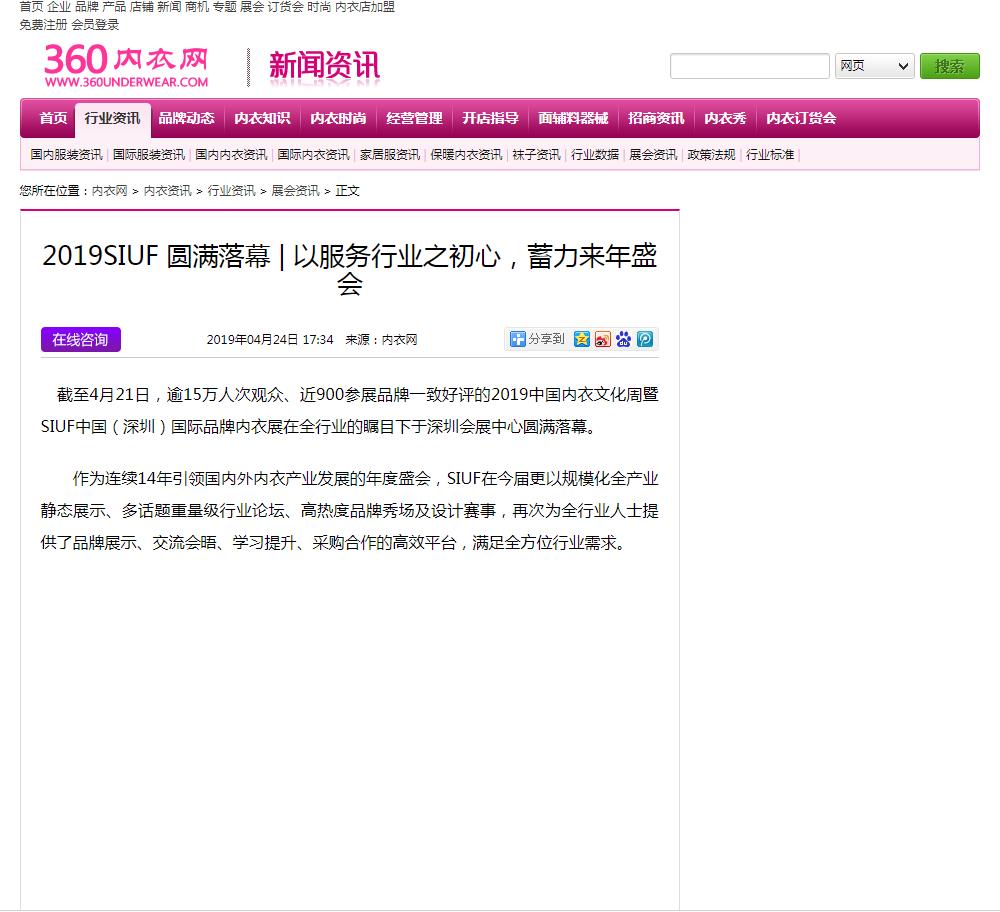Focus the search input field
This screenshot has width=1000, height=912.
tap(749, 66)
